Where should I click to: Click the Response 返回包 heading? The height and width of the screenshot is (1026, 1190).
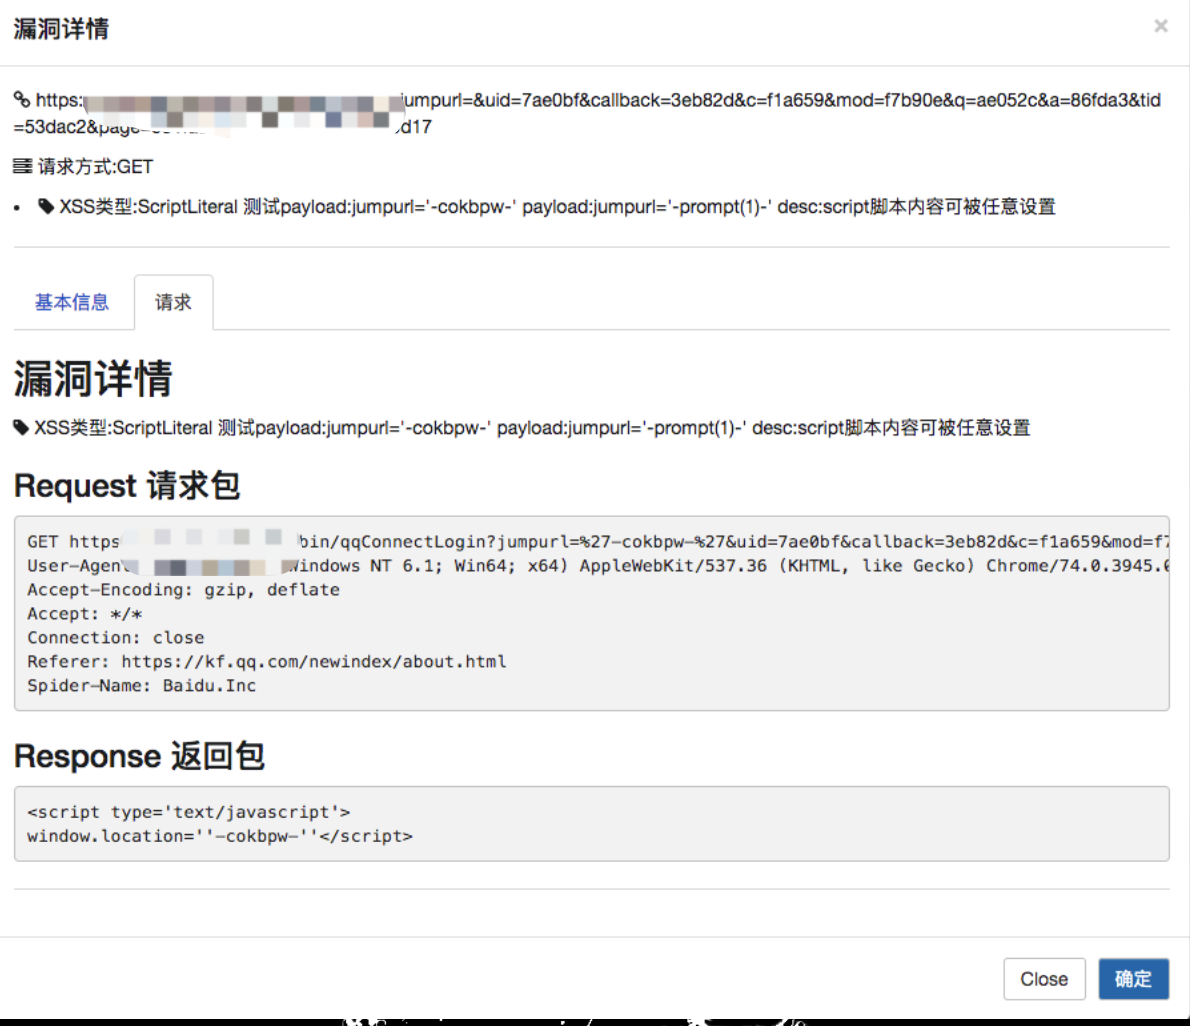coord(139,756)
